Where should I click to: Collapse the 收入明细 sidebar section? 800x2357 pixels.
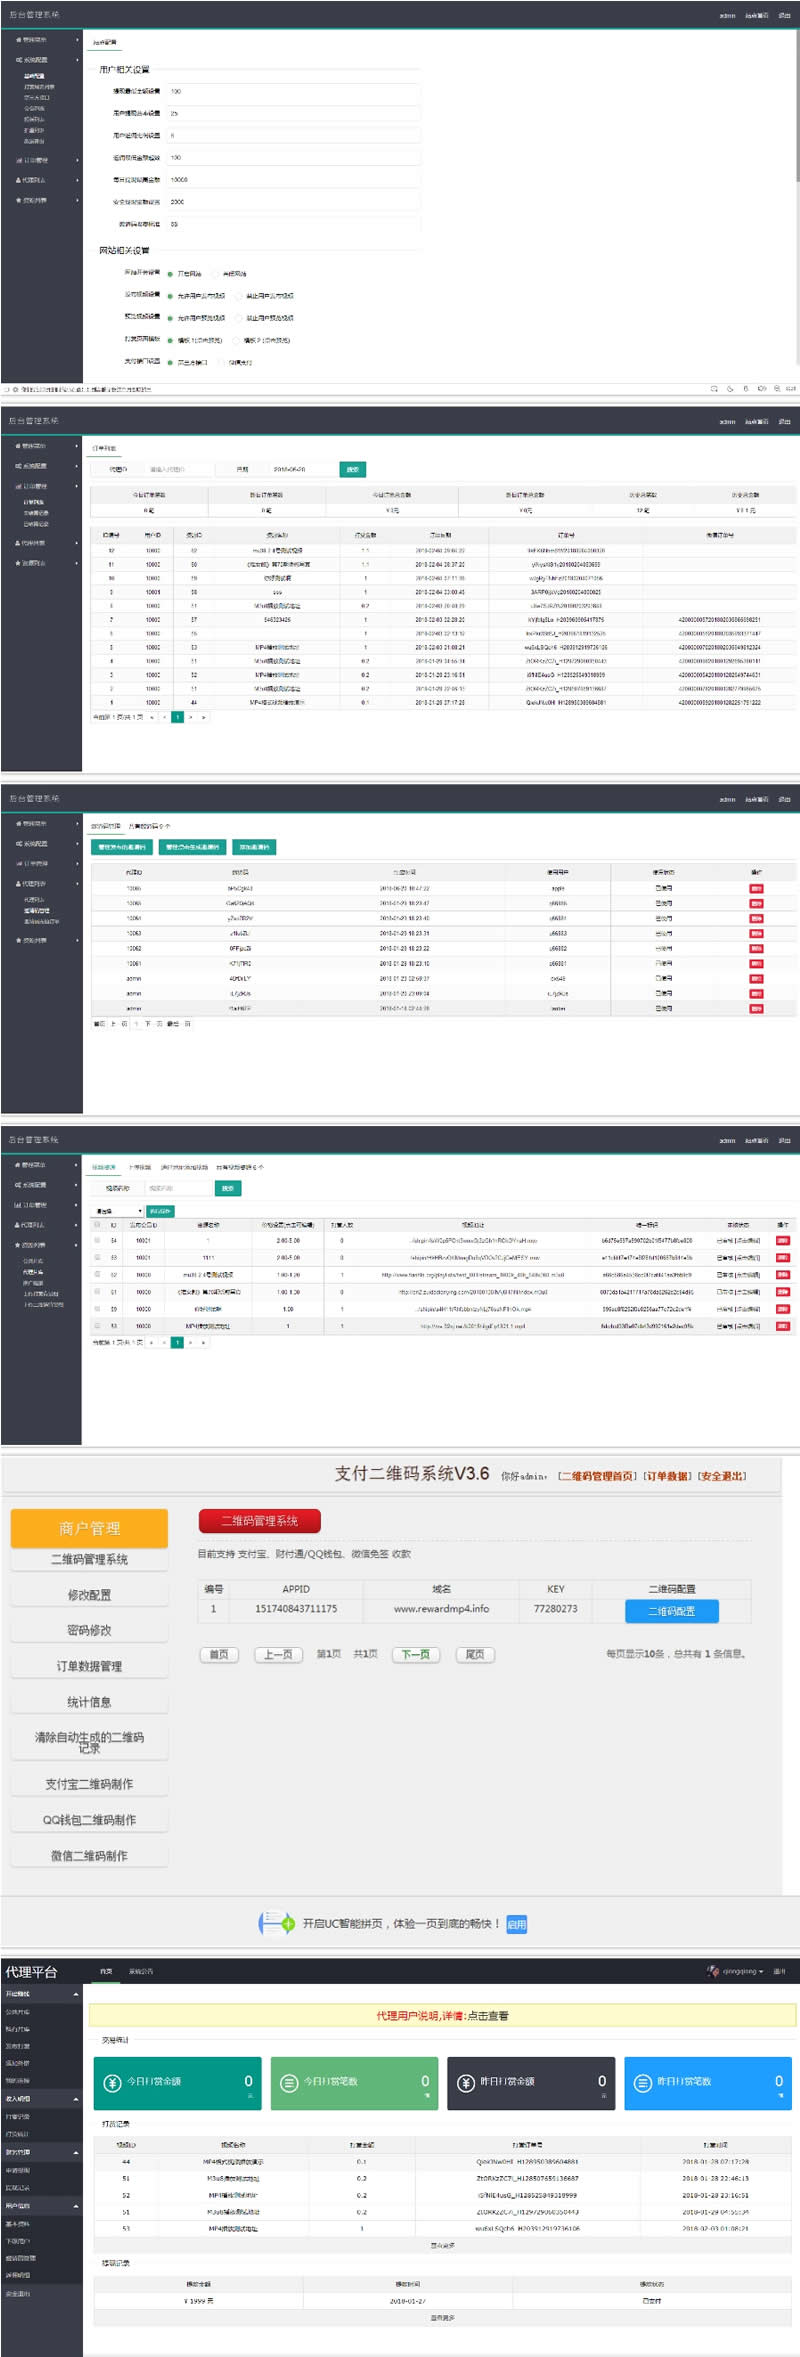click(x=76, y=2099)
